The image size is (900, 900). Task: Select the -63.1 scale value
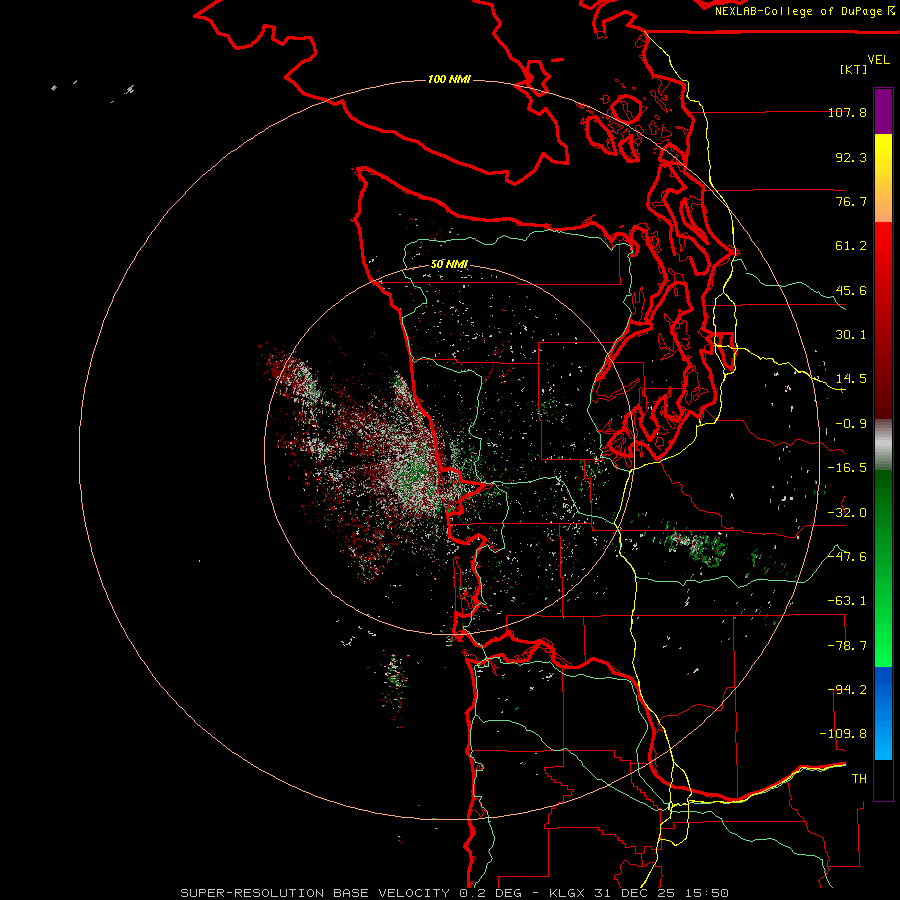pyautogui.click(x=847, y=601)
